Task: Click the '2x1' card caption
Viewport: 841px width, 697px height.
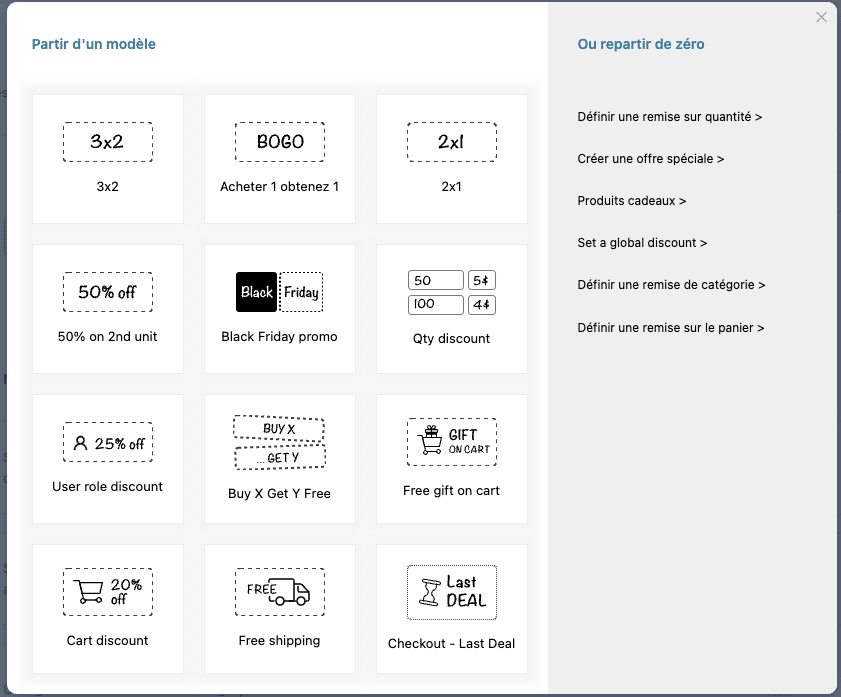Action: pos(452,187)
